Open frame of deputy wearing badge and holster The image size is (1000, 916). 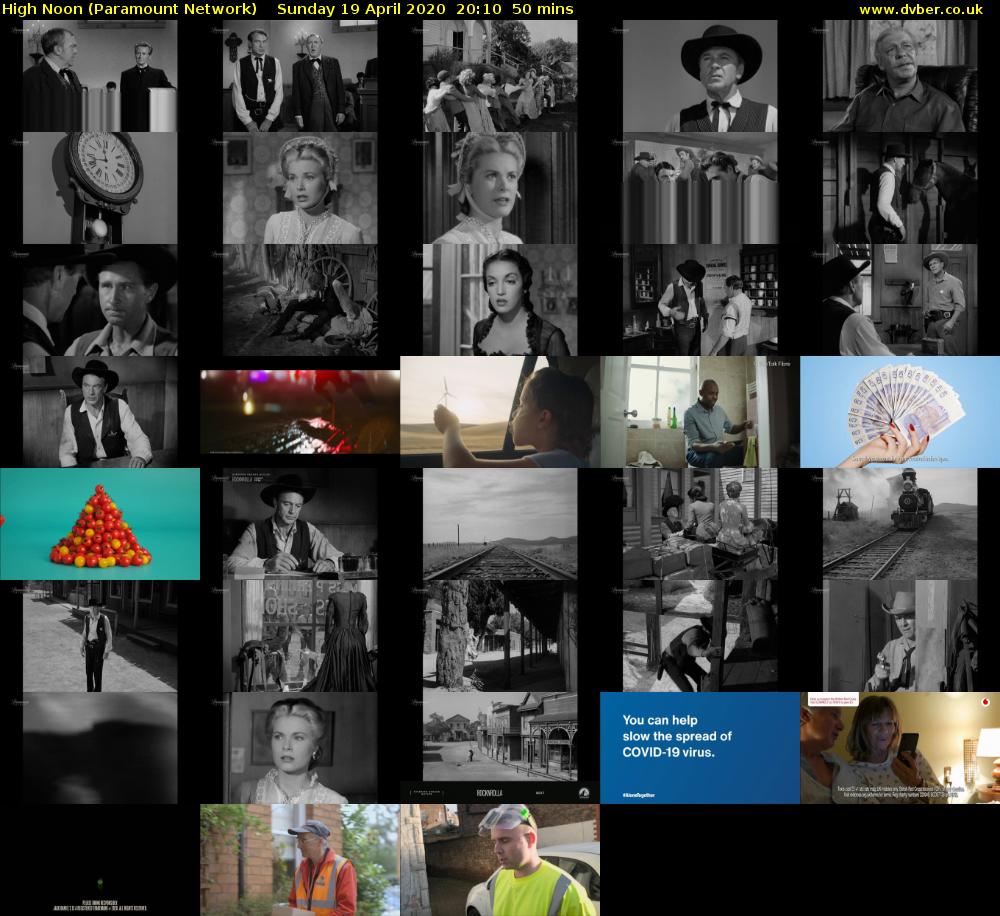(900, 300)
